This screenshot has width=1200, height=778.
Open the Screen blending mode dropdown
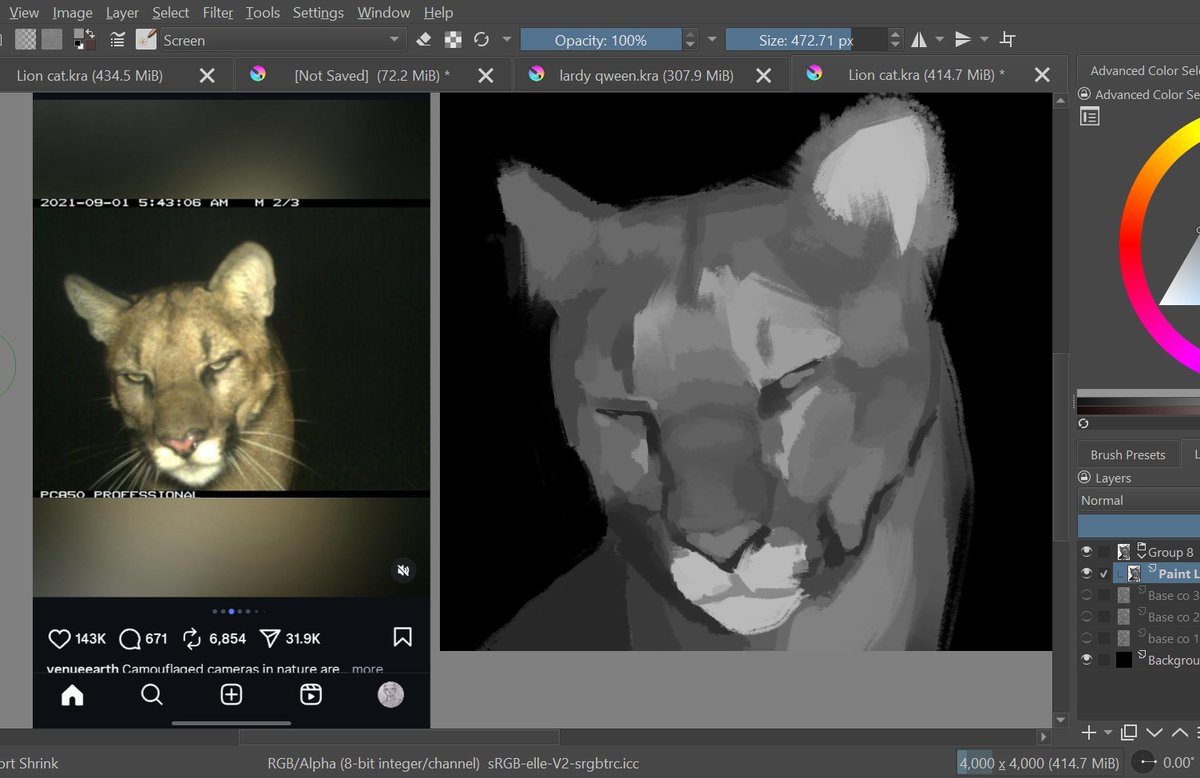coord(280,42)
